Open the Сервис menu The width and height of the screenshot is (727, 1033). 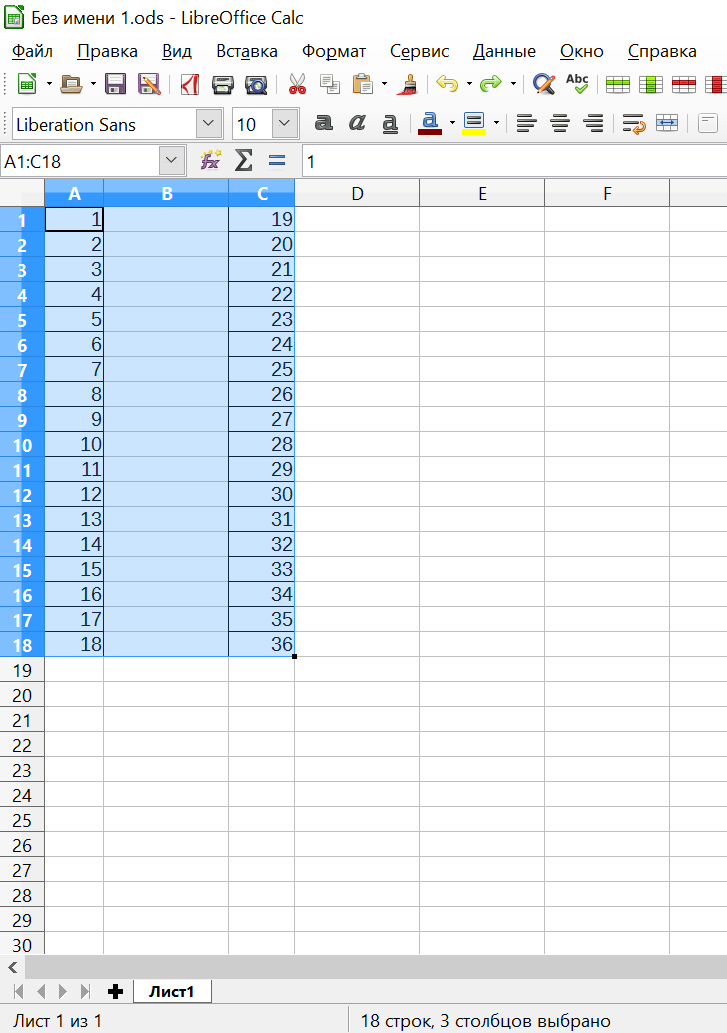419,51
